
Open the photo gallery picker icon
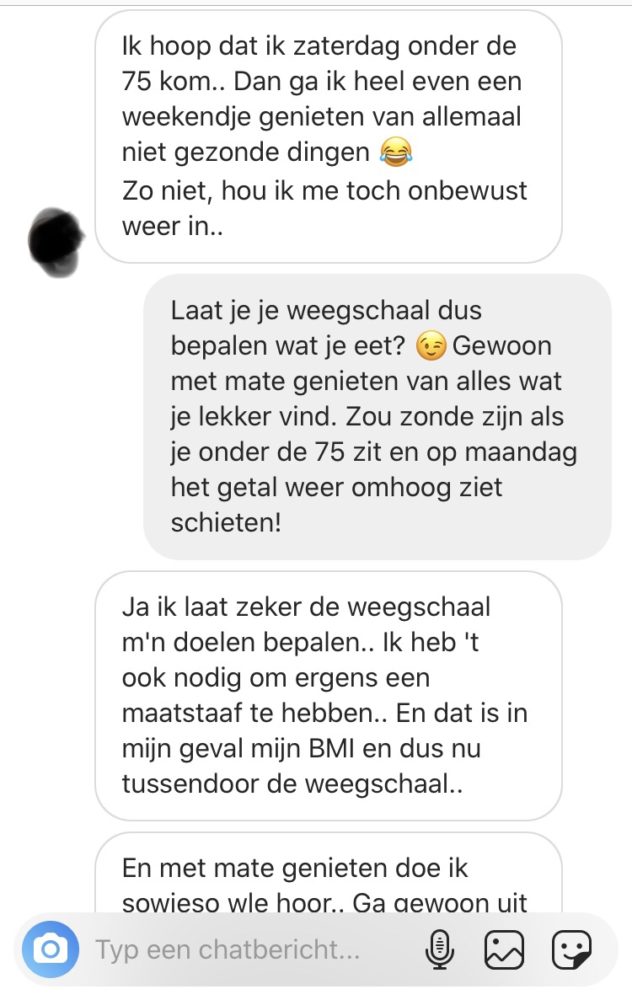coord(504,950)
